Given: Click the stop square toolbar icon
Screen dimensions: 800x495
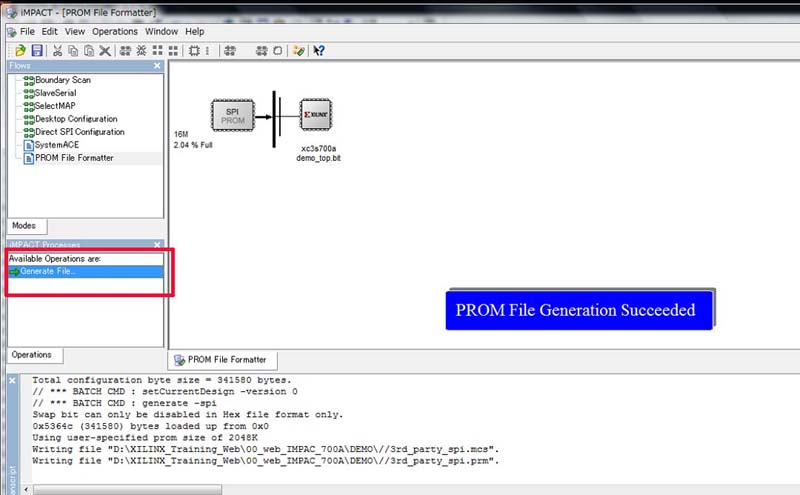Looking at the screenshot, I should [278, 51].
